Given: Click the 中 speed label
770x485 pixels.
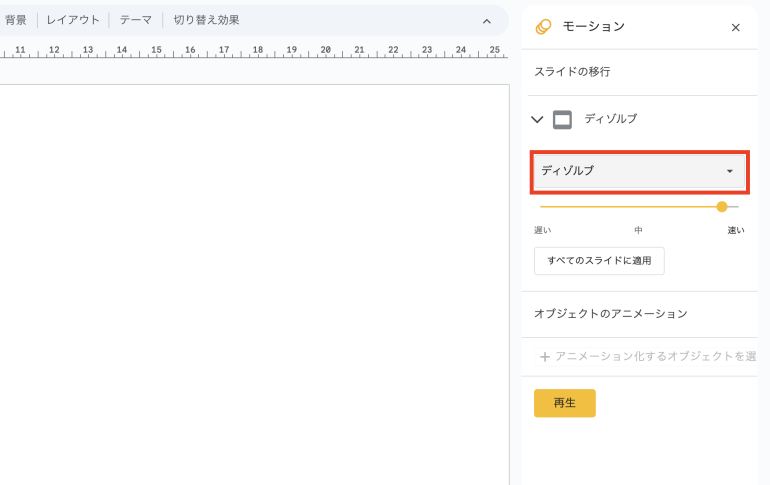Looking at the screenshot, I should coord(638,230).
